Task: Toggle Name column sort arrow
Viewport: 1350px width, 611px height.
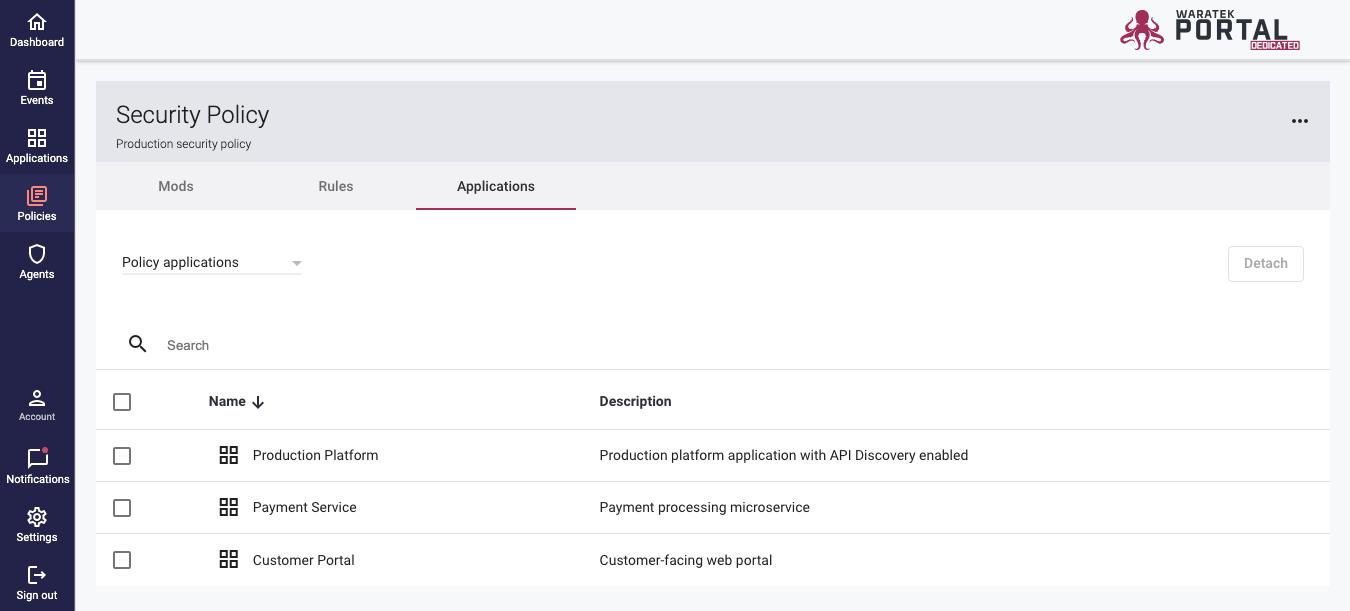Action: click(258, 402)
